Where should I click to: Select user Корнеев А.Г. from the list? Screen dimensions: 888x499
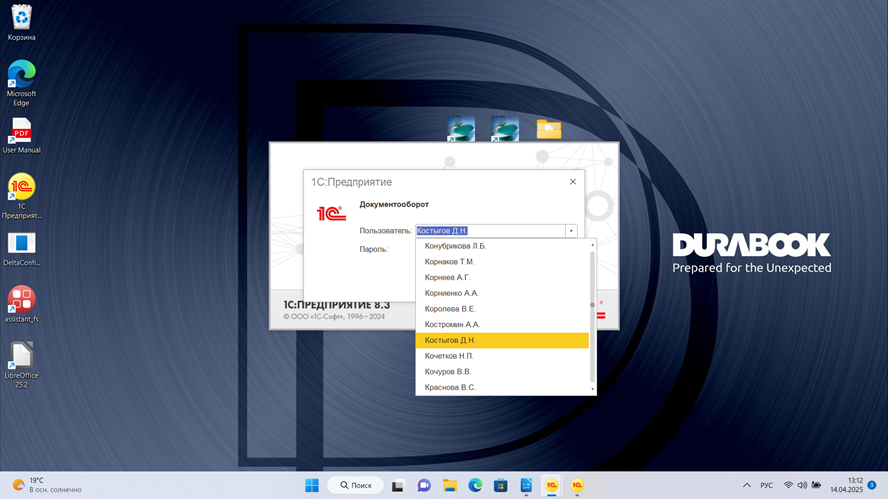coord(502,278)
